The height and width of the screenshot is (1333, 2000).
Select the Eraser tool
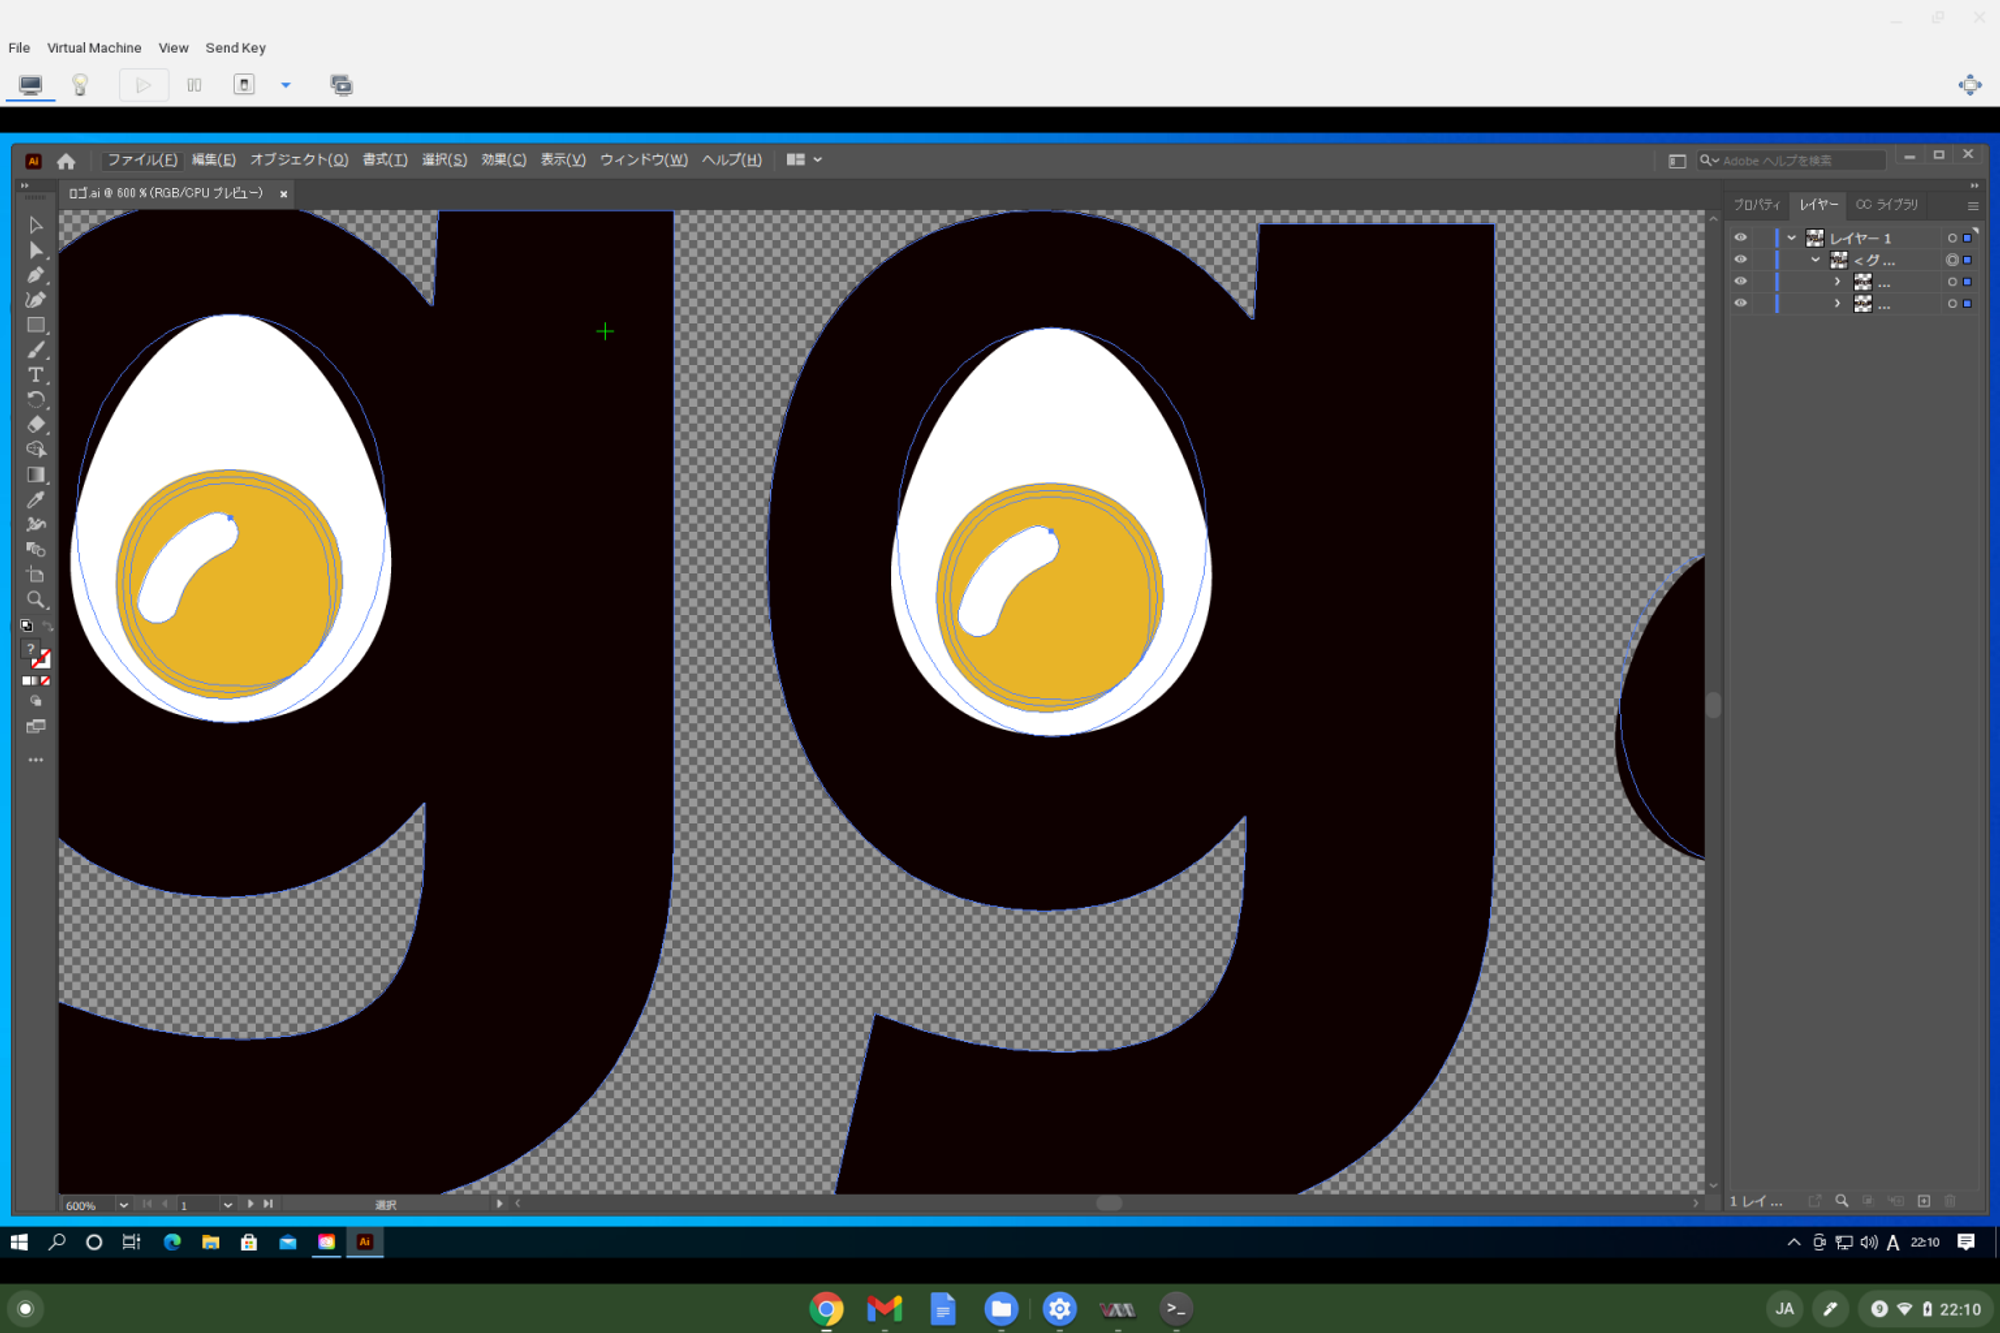(36, 425)
